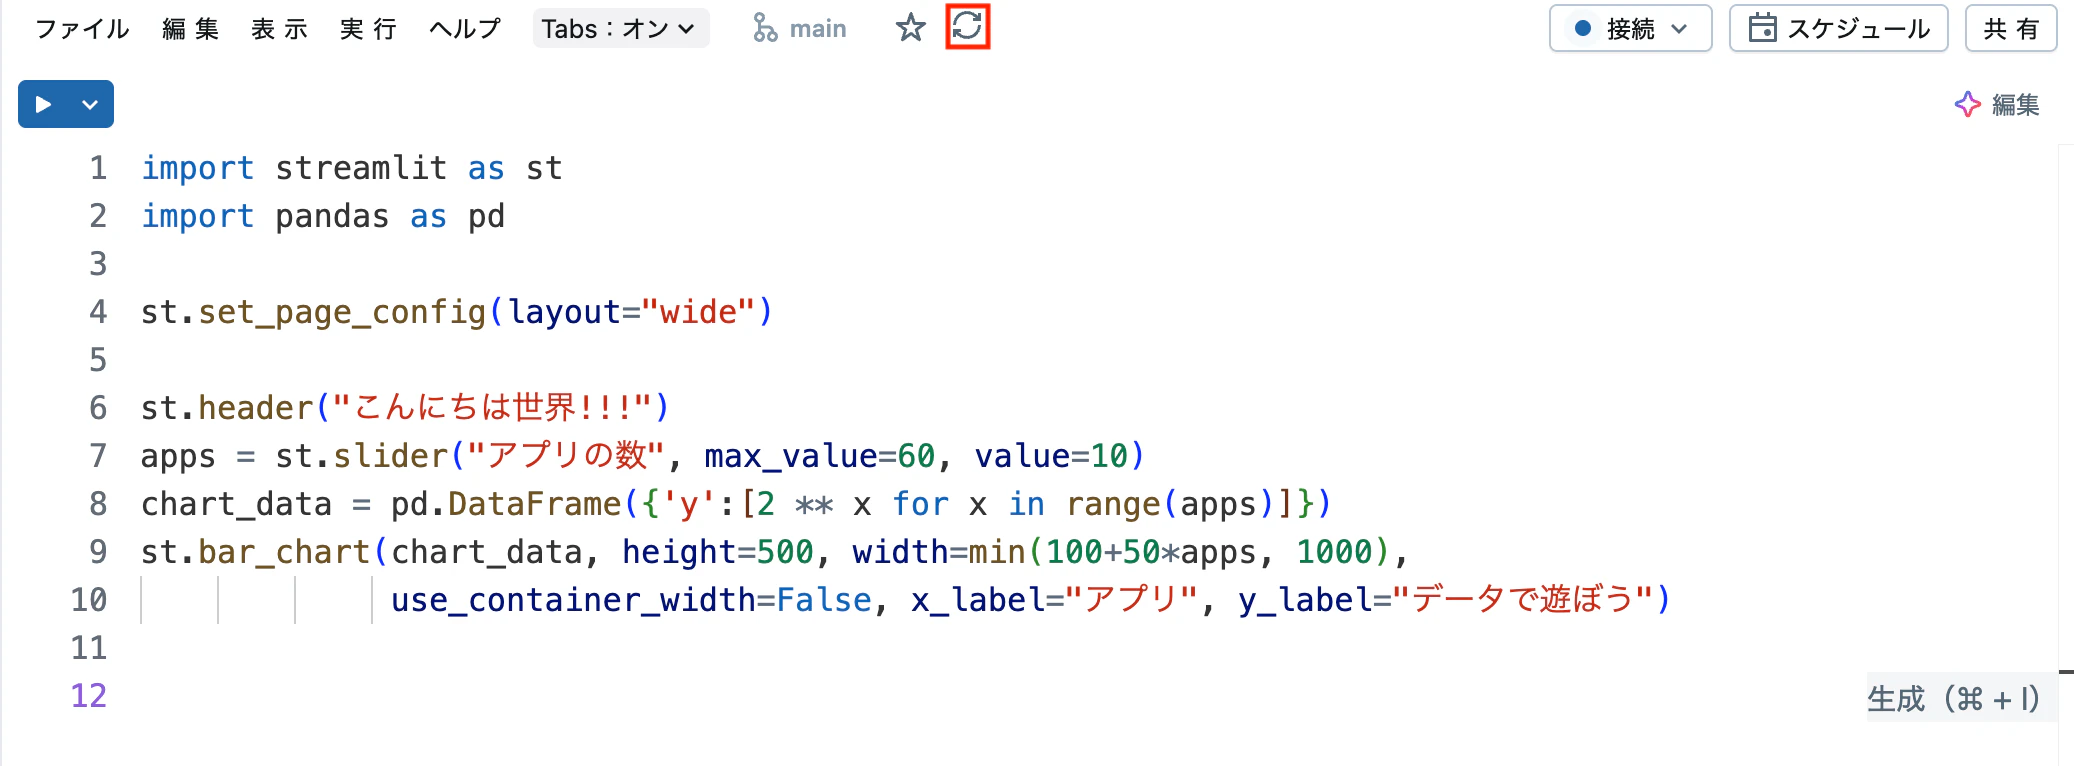The image size is (2074, 766).
Task: Open the 実行 menu
Action: coord(369,29)
